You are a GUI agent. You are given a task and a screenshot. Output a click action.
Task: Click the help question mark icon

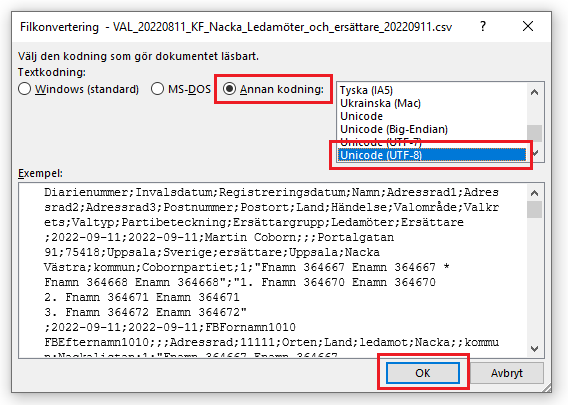483,26
